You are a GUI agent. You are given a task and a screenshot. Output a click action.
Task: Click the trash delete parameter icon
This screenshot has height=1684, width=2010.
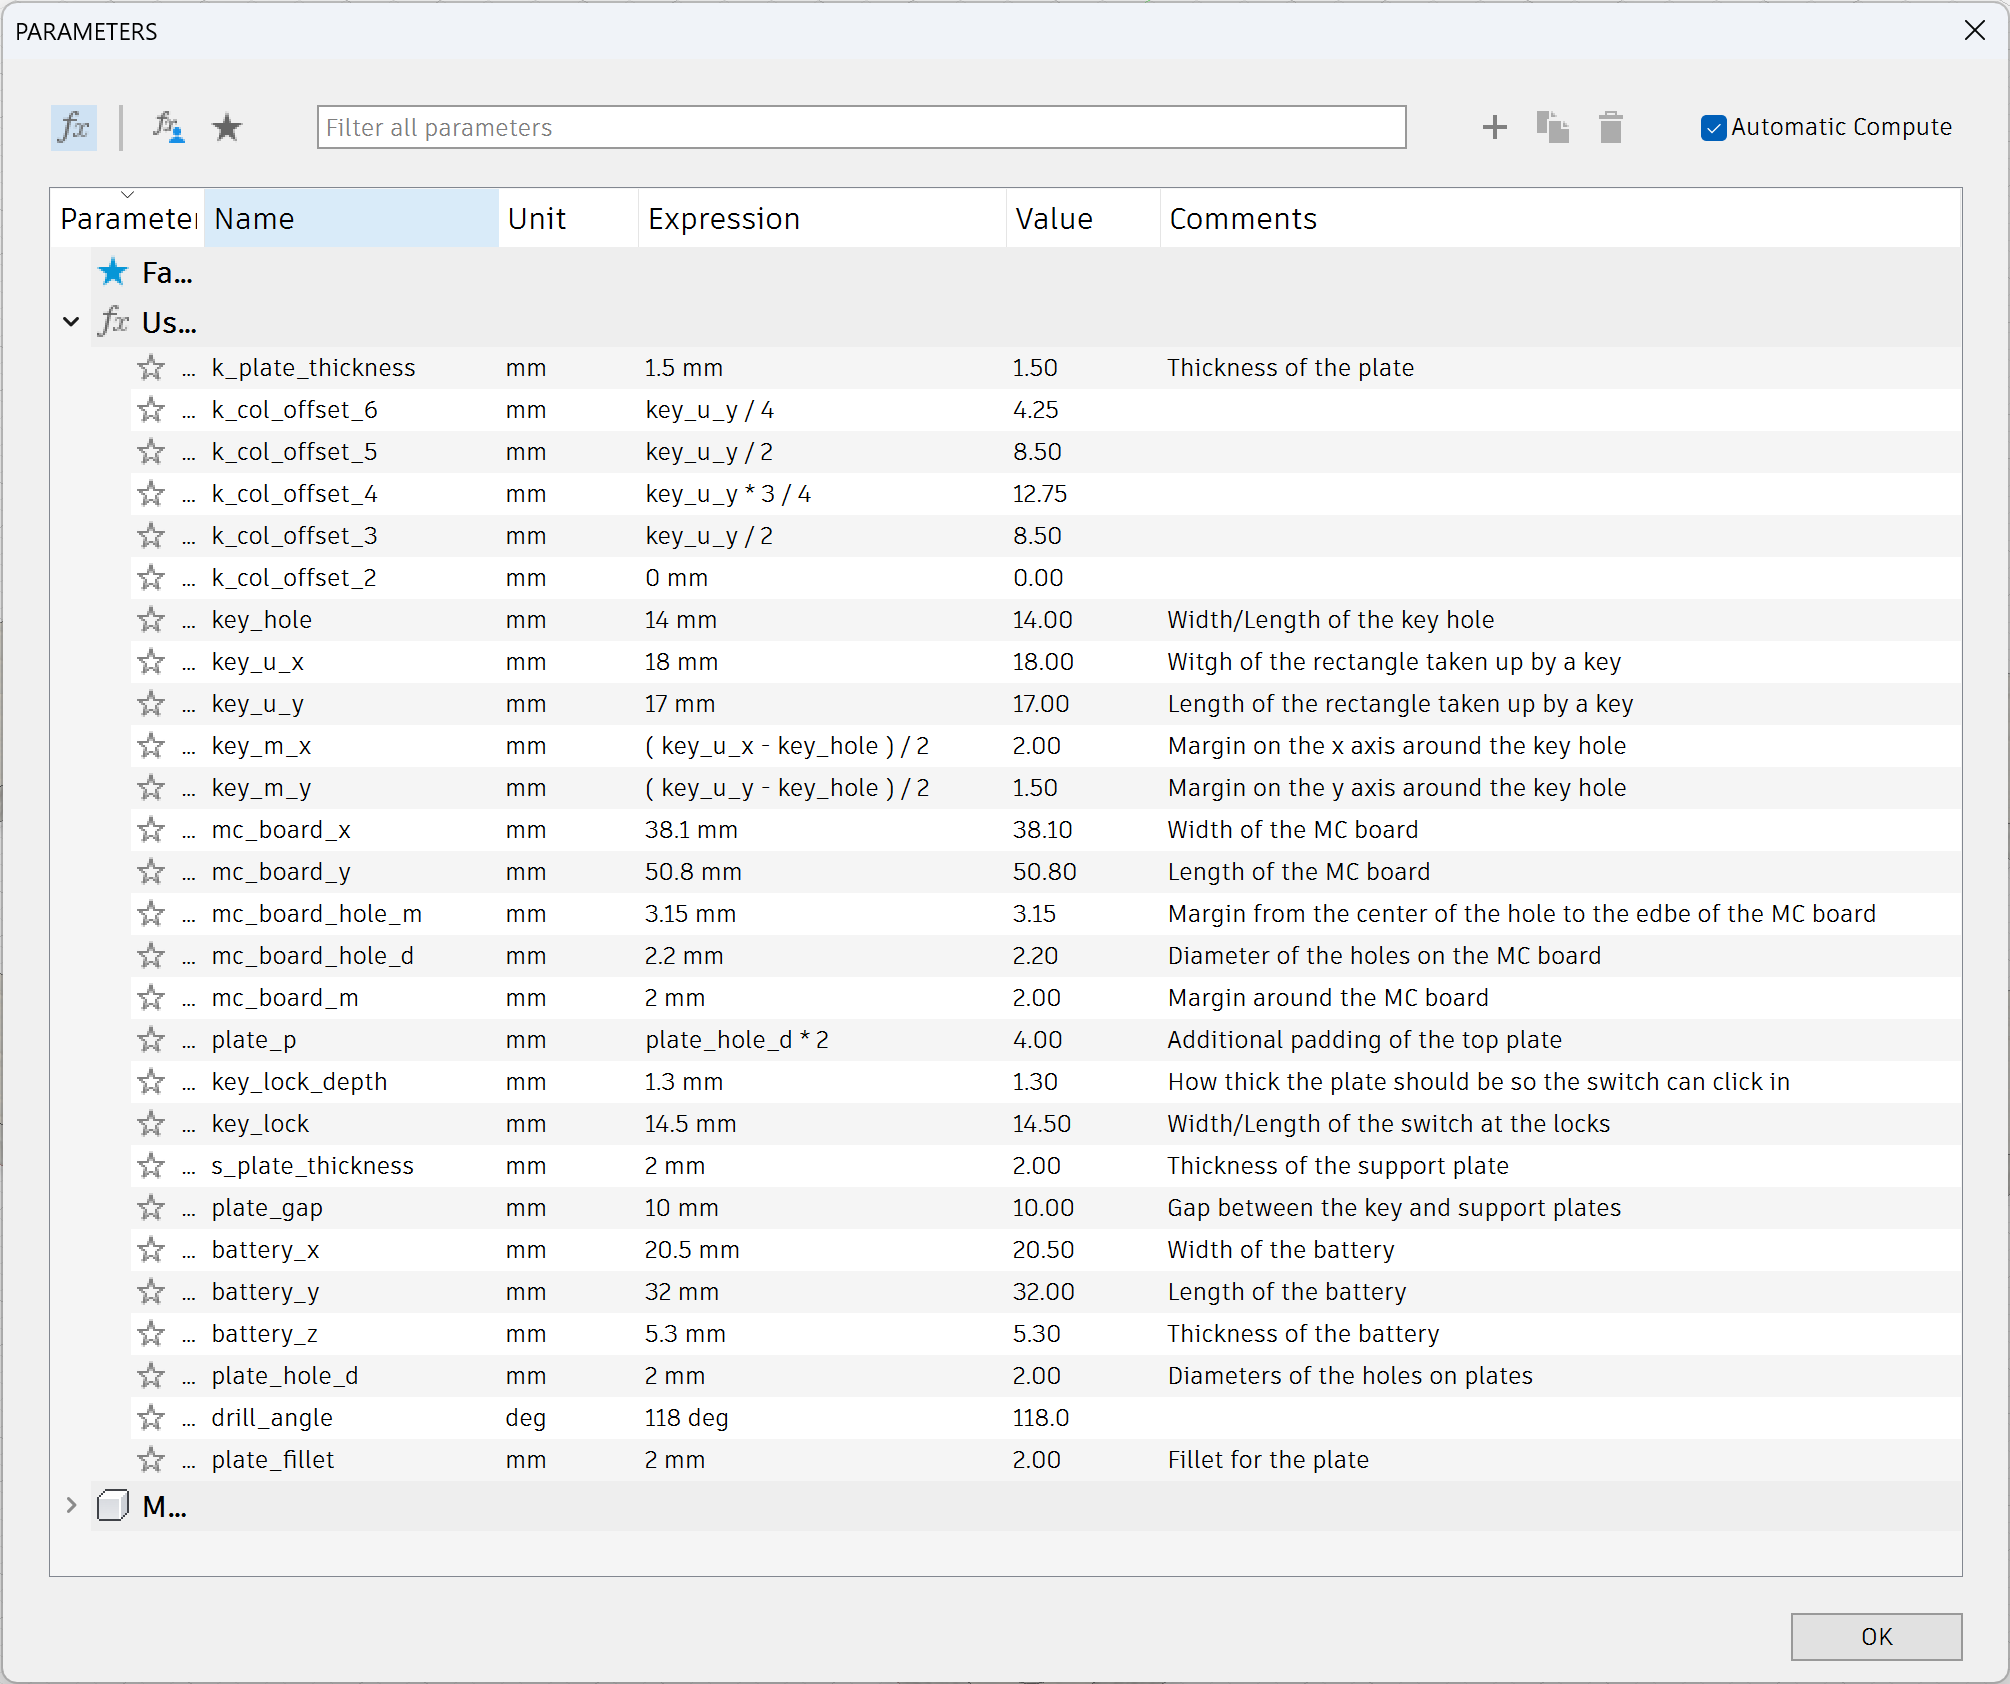[1610, 127]
